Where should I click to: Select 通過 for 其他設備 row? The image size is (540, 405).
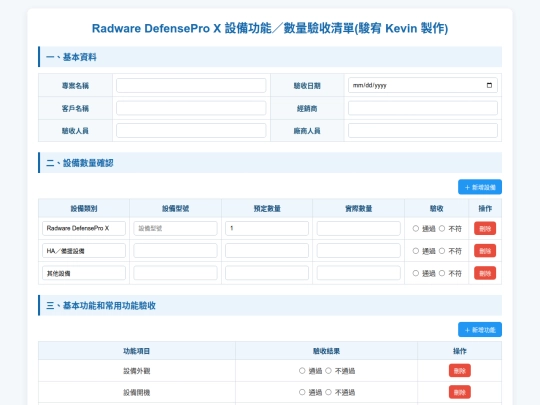[x=416, y=273]
